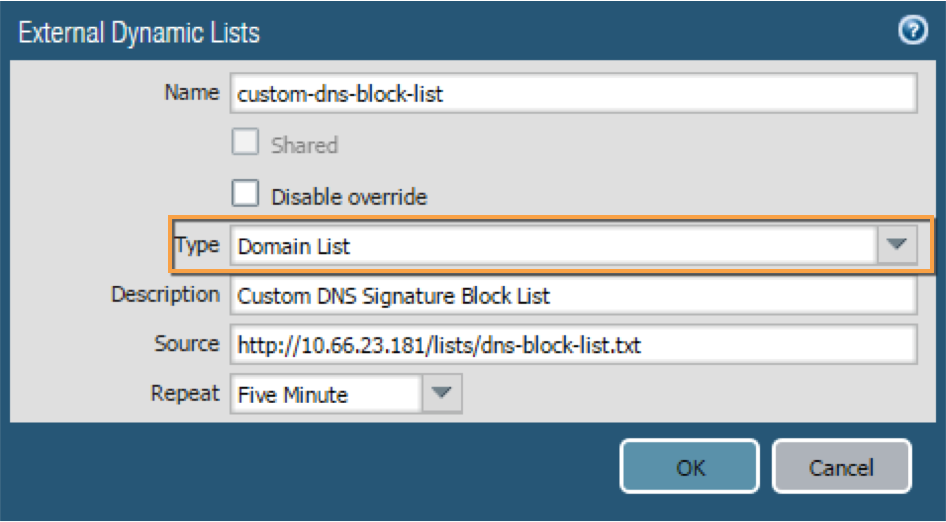Image resolution: width=946 pixels, height=522 pixels.
Task: Click the Repeat field label
Action: (185, 393)
